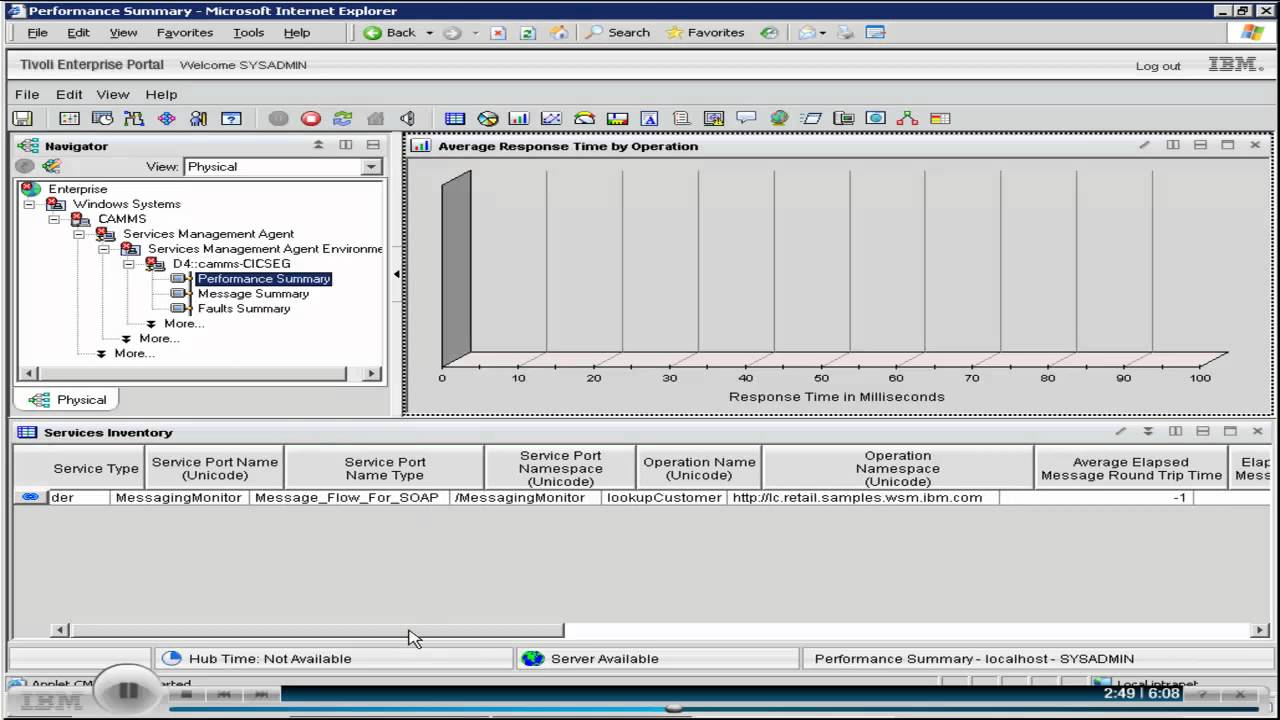Open Internet Explorer Tools menu

(248, 32)
